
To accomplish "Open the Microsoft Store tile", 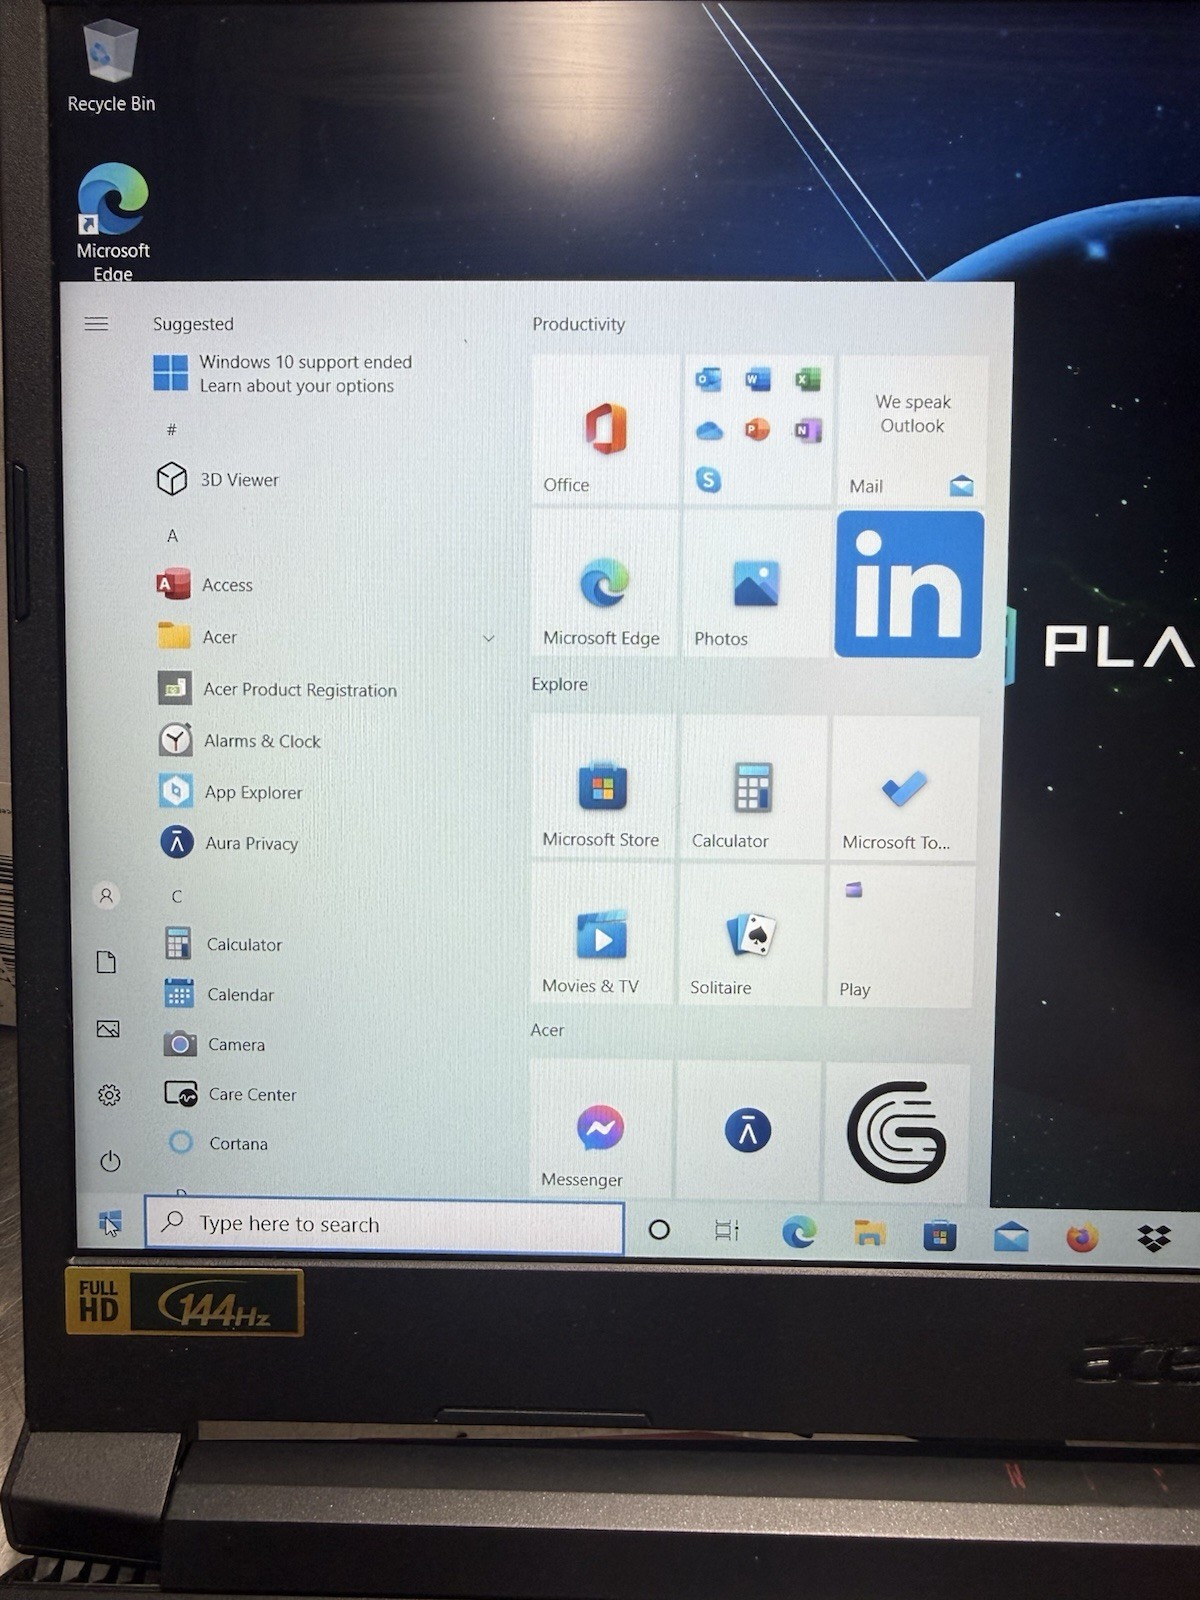I will click(602, 788).
